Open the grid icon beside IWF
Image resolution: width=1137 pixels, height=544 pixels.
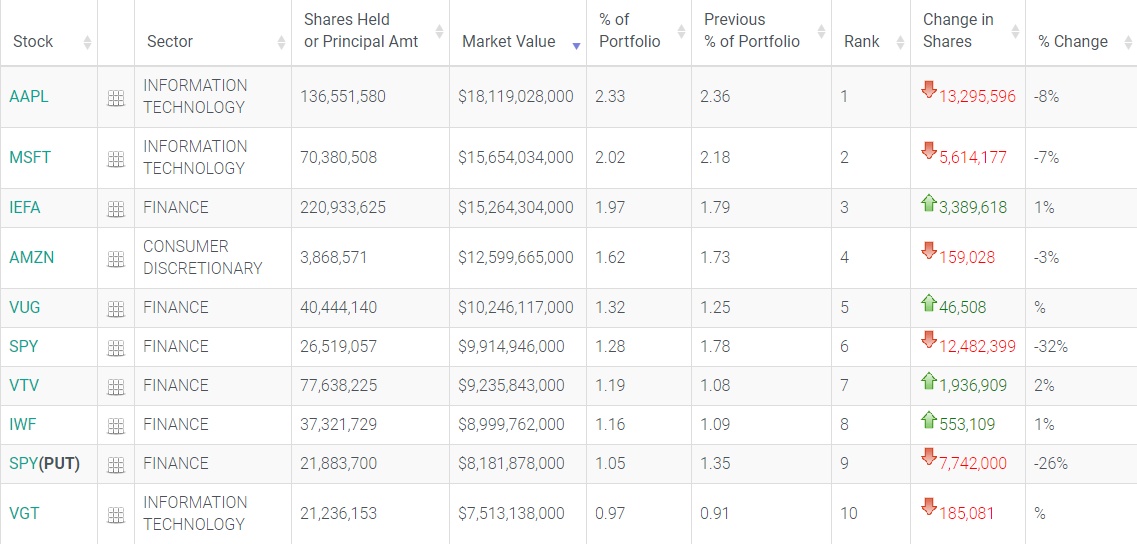(116, 426)
